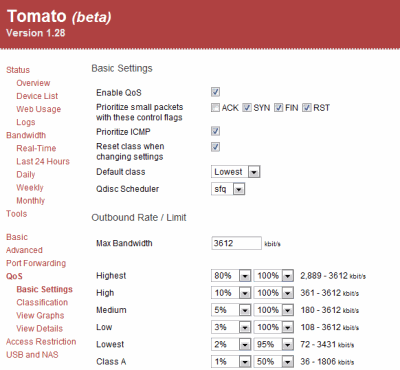
Task: Open Access Restriction section
Action: coord(41,342)
